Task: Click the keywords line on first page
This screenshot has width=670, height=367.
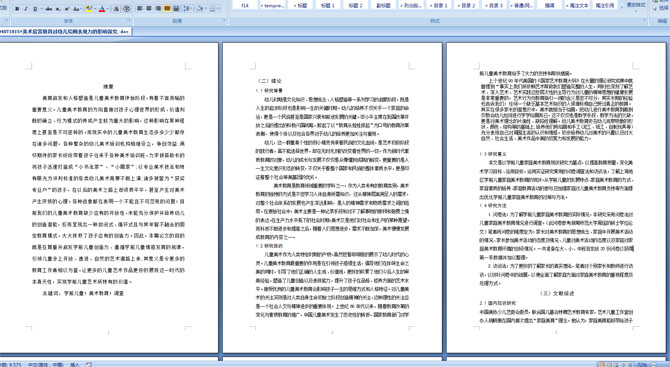Action: 82,294
